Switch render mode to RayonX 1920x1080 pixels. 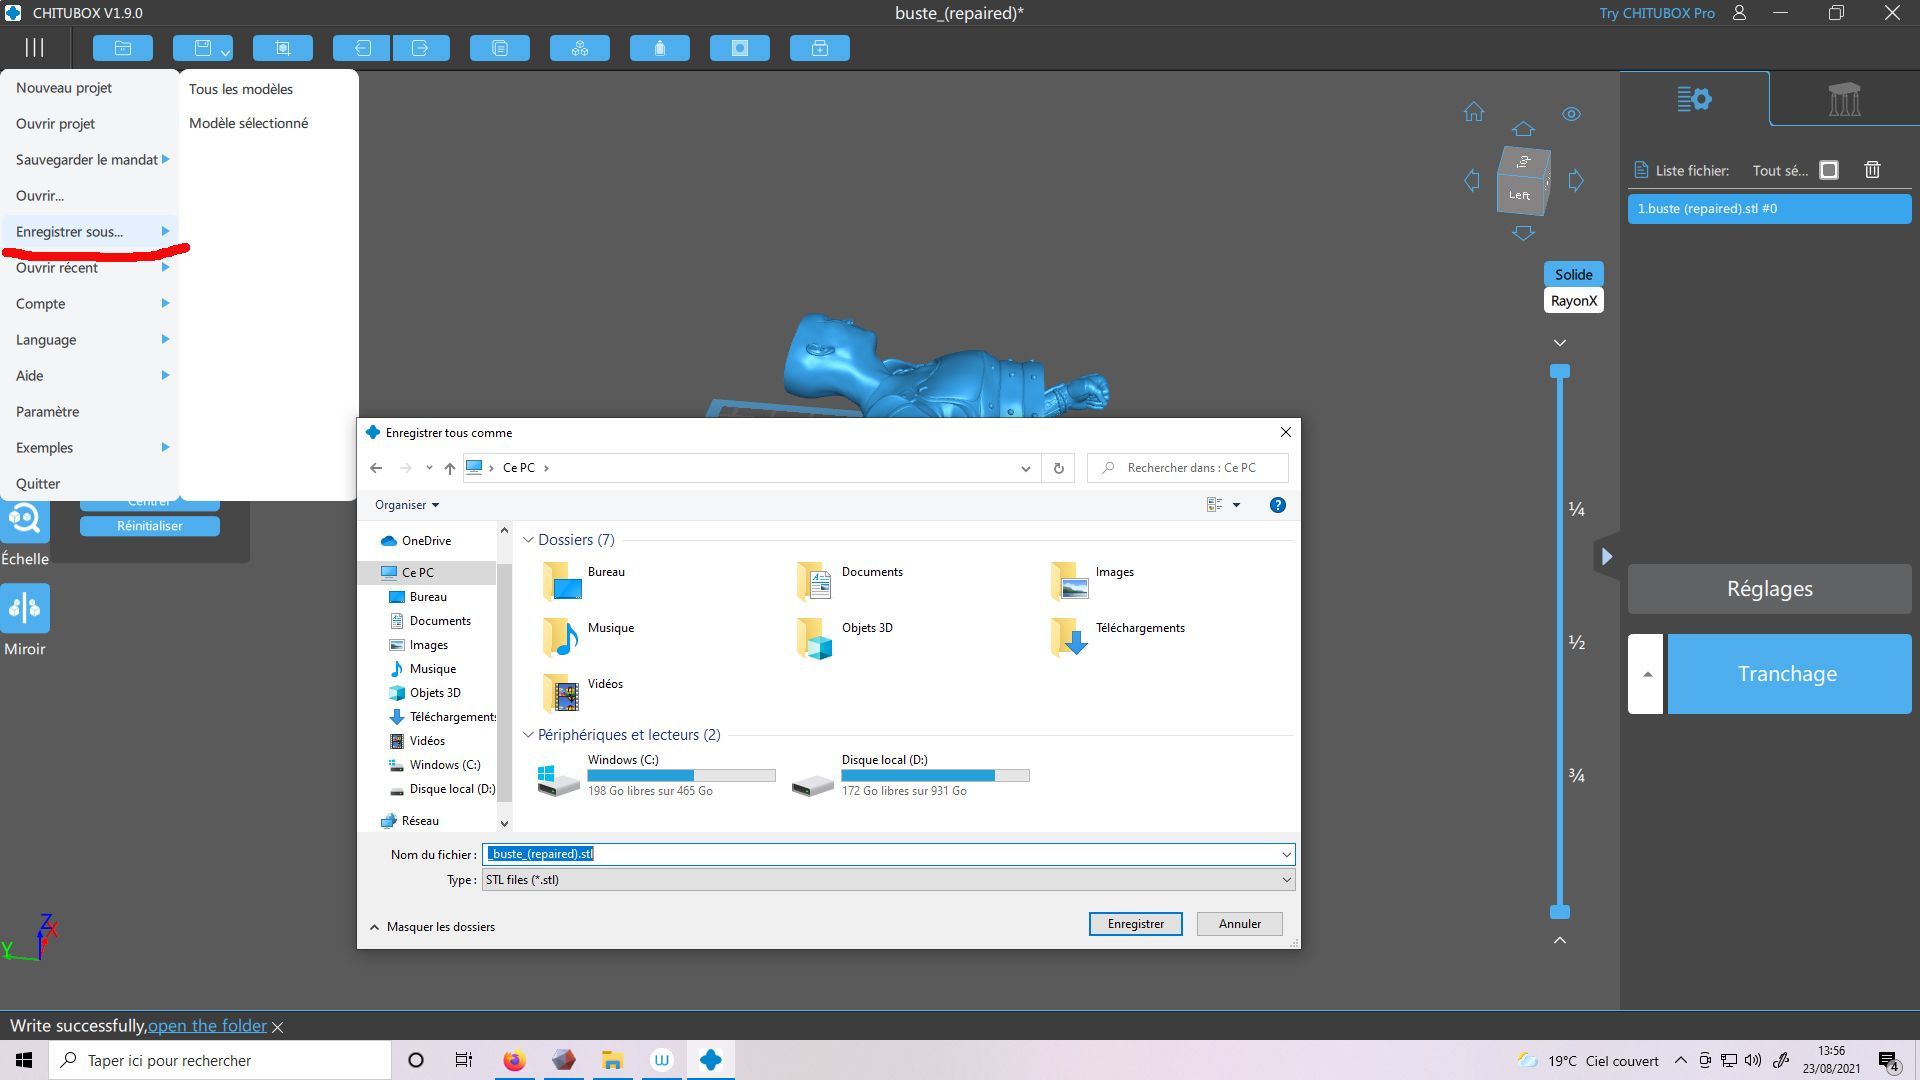tap(1573, 300)
